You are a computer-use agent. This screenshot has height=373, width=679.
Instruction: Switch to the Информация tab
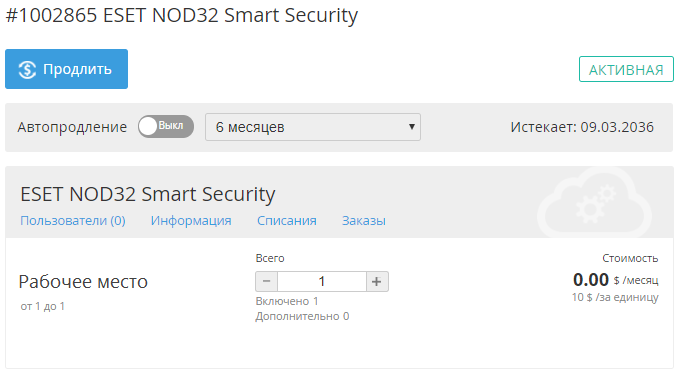[191, 221]
